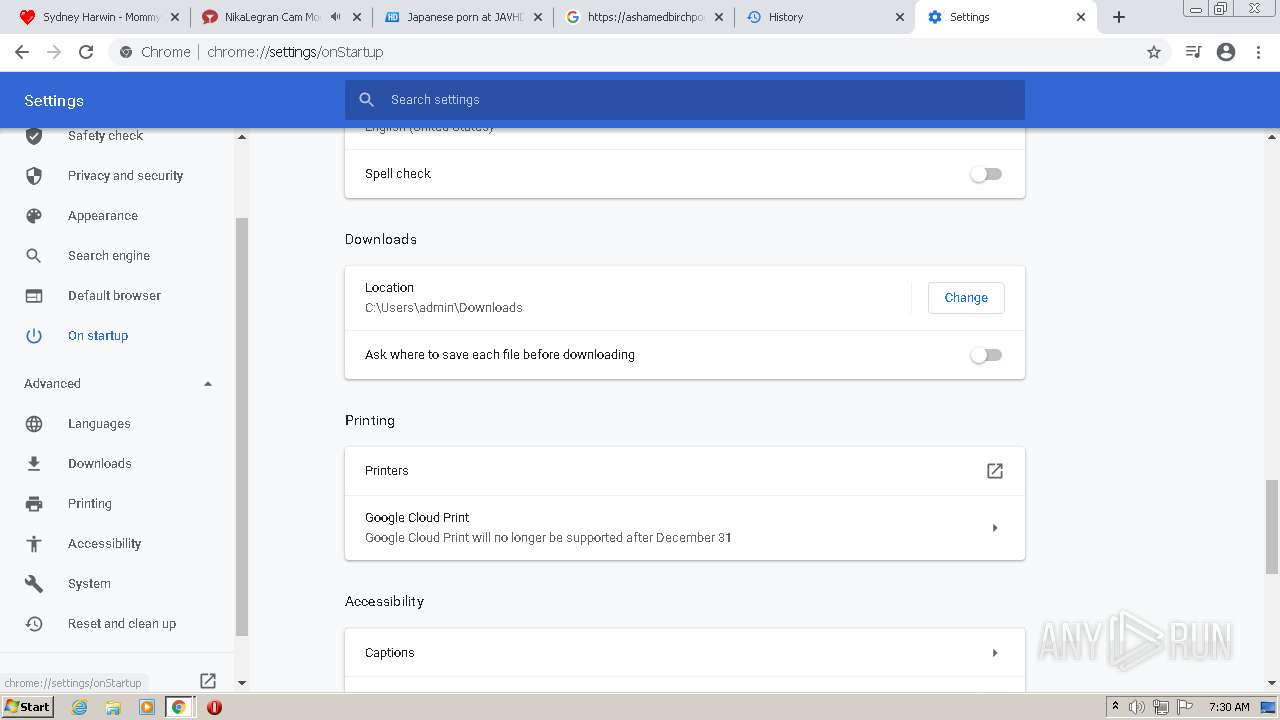This screenshot has width=1280, height=720.
Task: Open external link icon at sidebar bottom
Action: click(208, 681)
